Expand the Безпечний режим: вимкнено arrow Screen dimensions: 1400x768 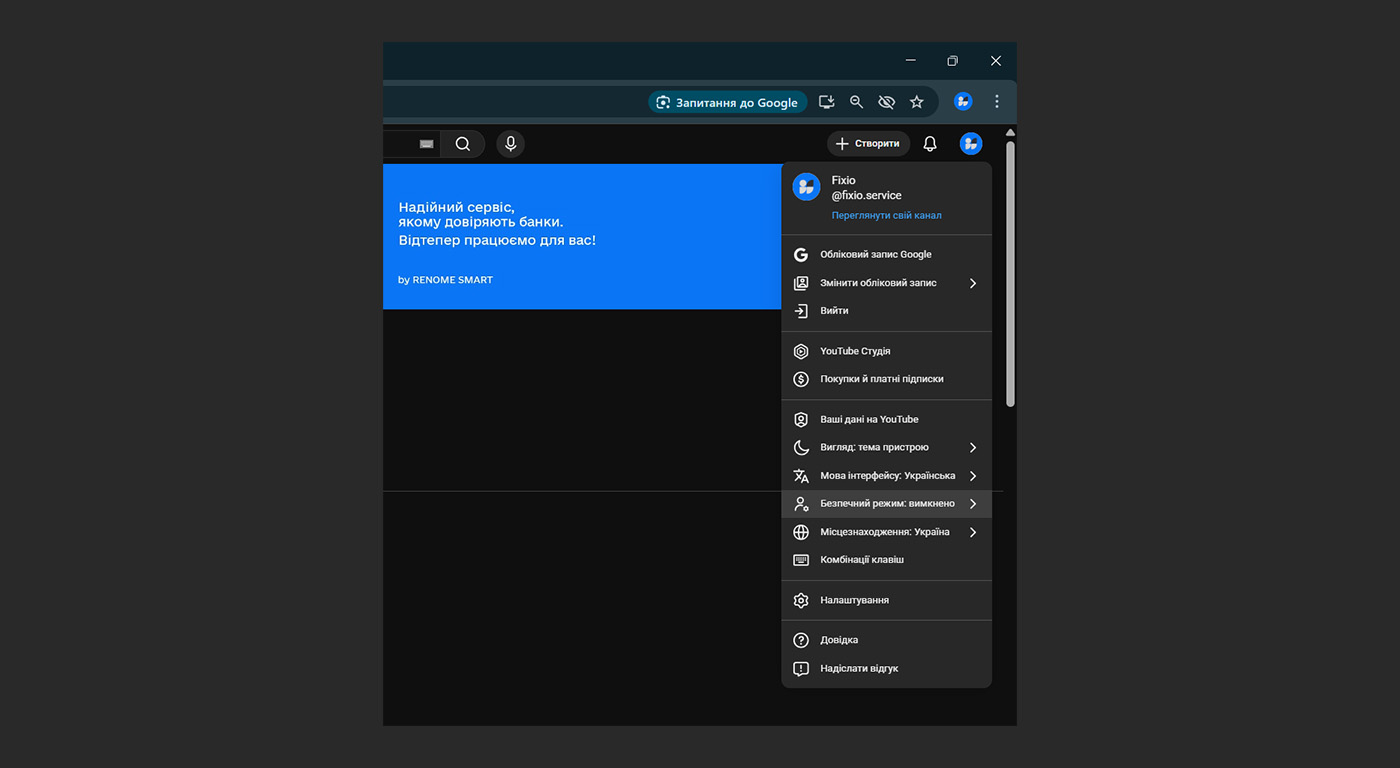(973, 504)
